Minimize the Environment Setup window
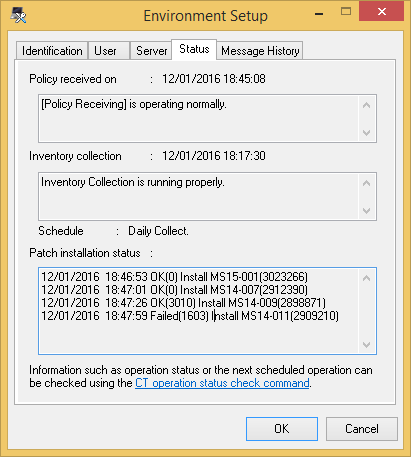Viewport: 411px width, 457px height. [319, 14]
